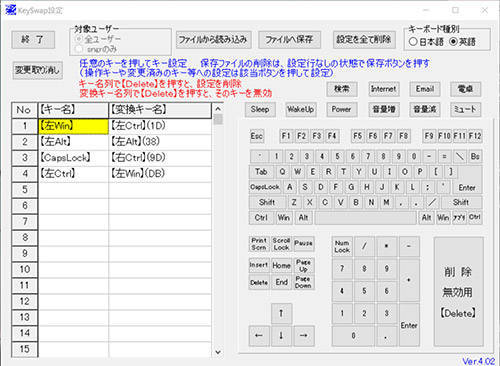Image resolution: width=500 pixels, height=366 pixels.
Task: Click the Internet special key button
Action: point(384,89)
